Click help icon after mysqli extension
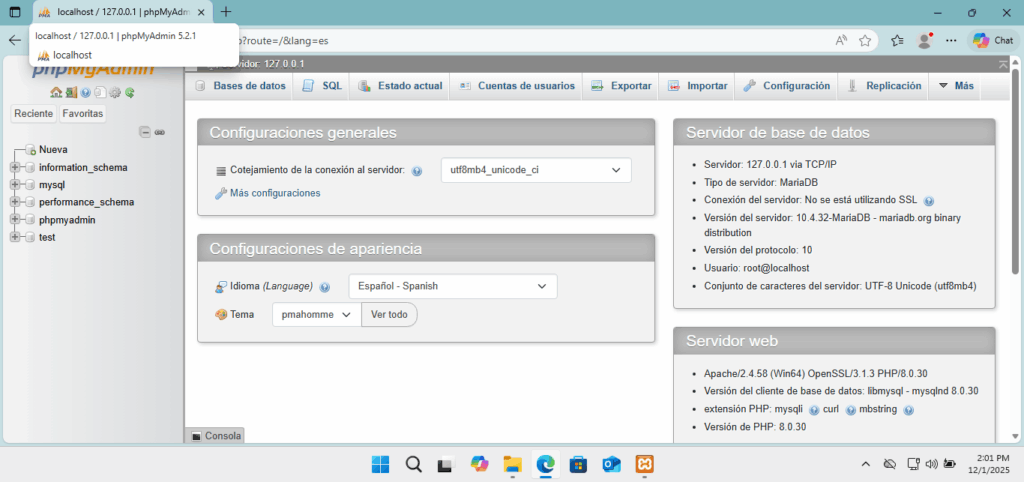This screenshot has height=482, width=1024. point(814,410)
